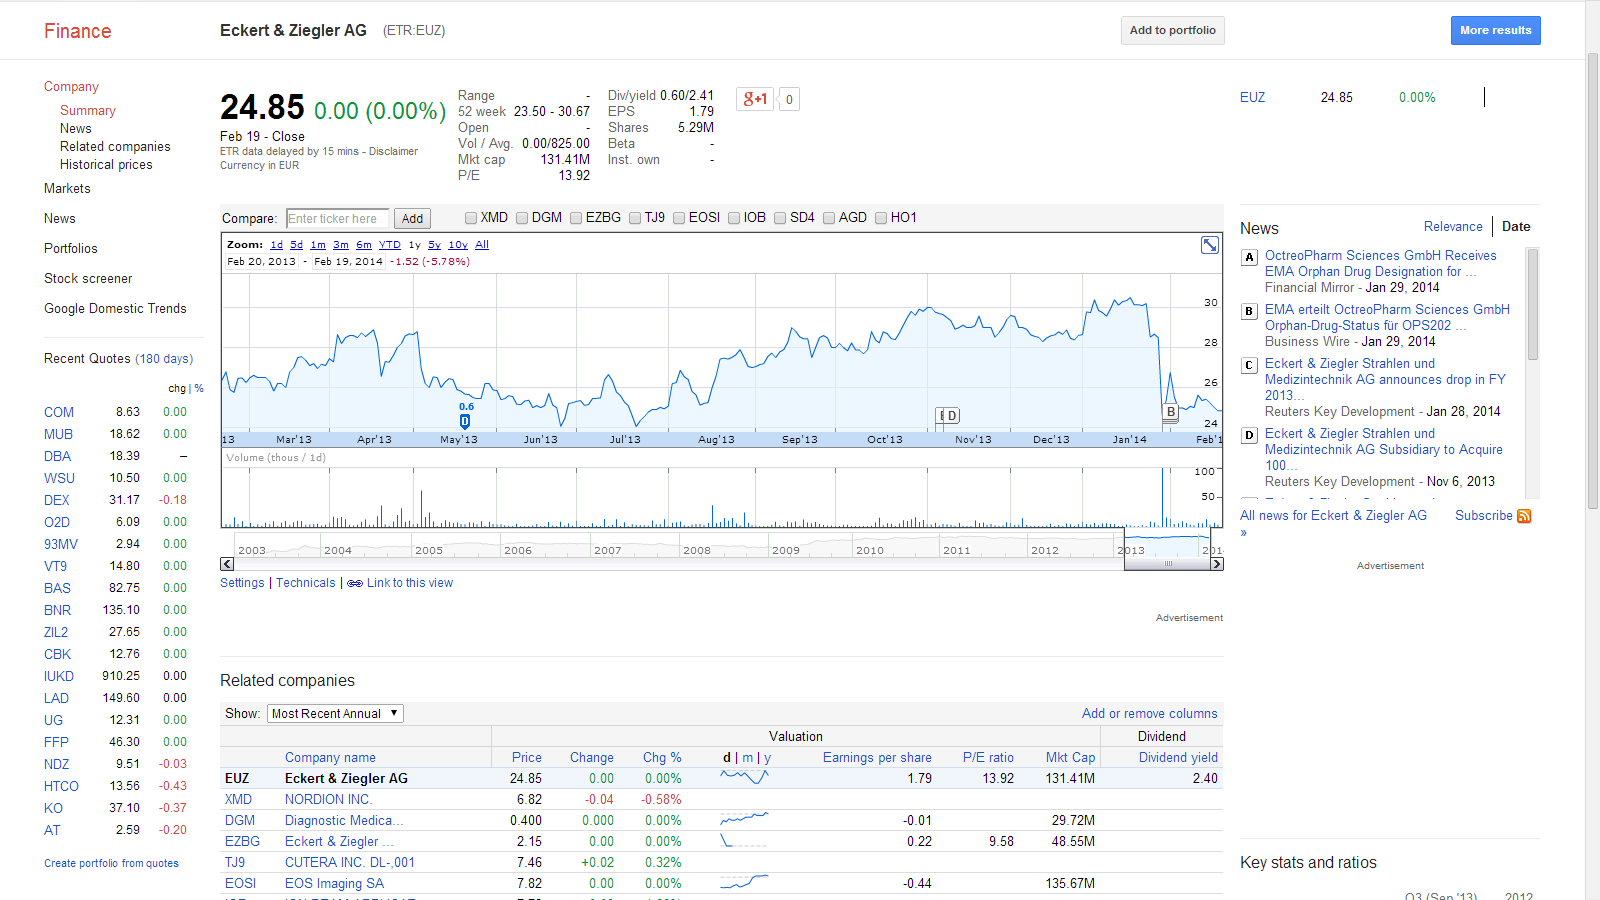
Task: Set chart zoom to 6m
Action: [x=364, y=245]
